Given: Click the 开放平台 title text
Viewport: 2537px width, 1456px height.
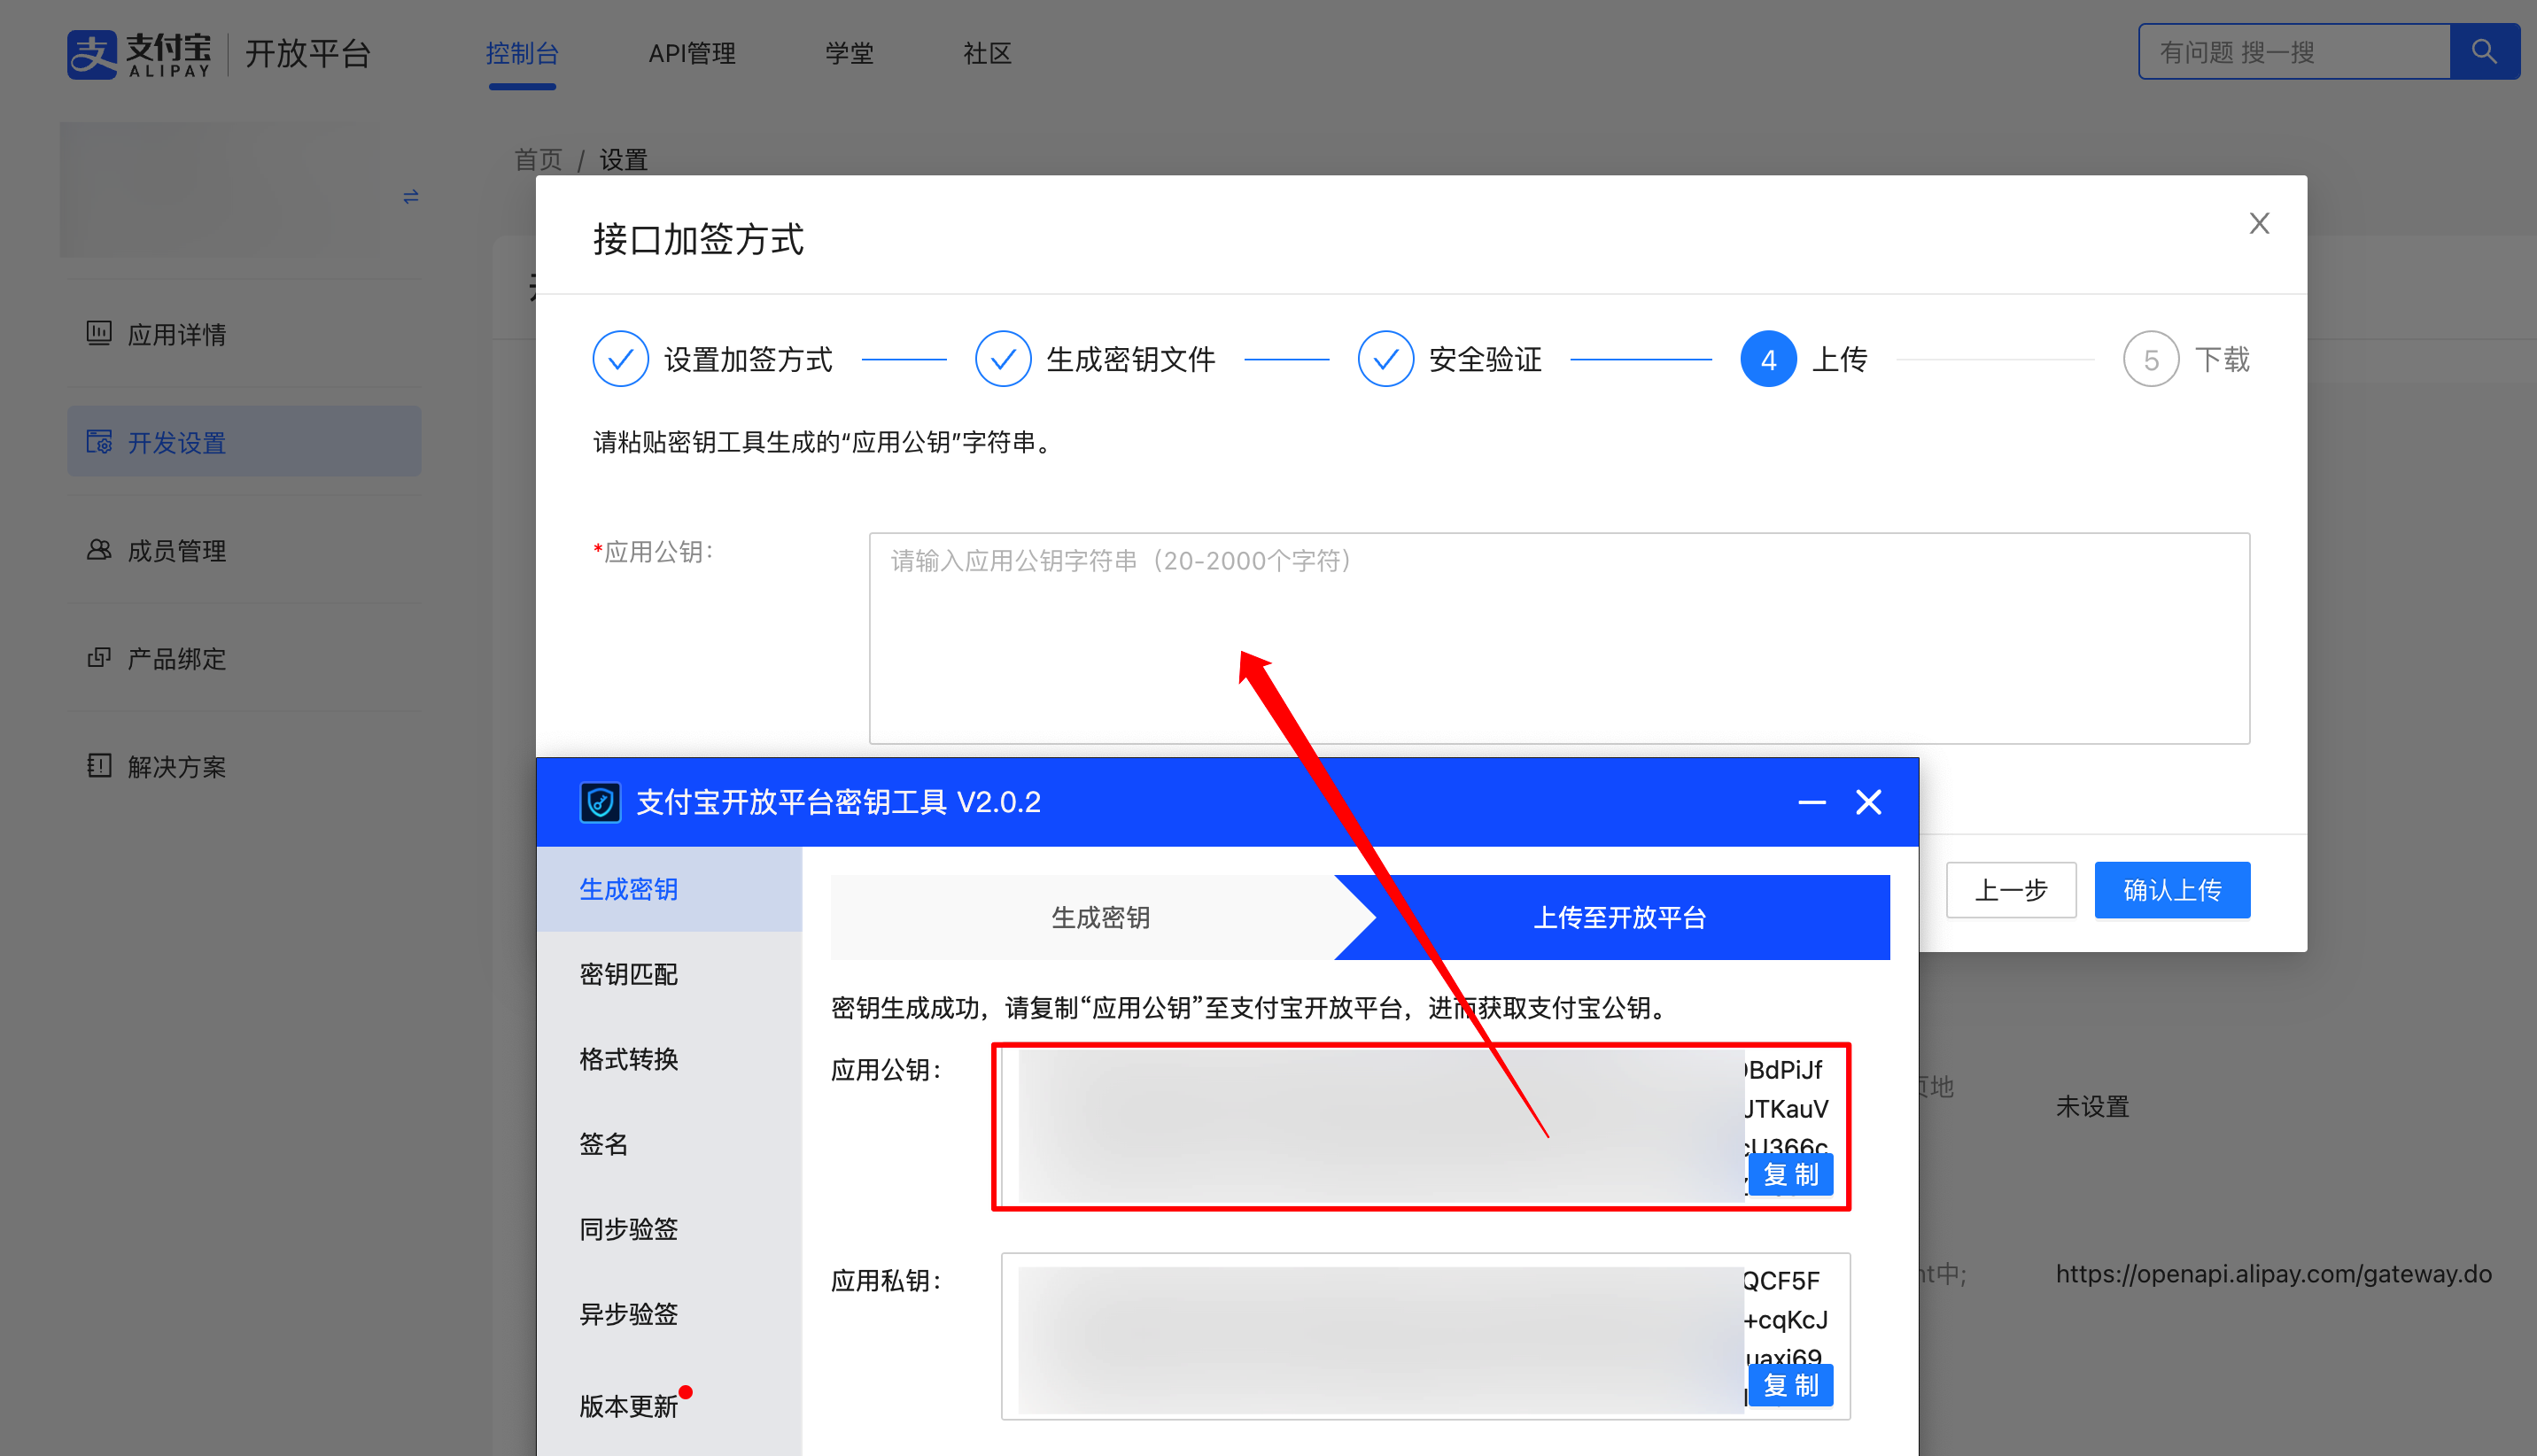Looking at the screenshot, I should coord(307,53).
